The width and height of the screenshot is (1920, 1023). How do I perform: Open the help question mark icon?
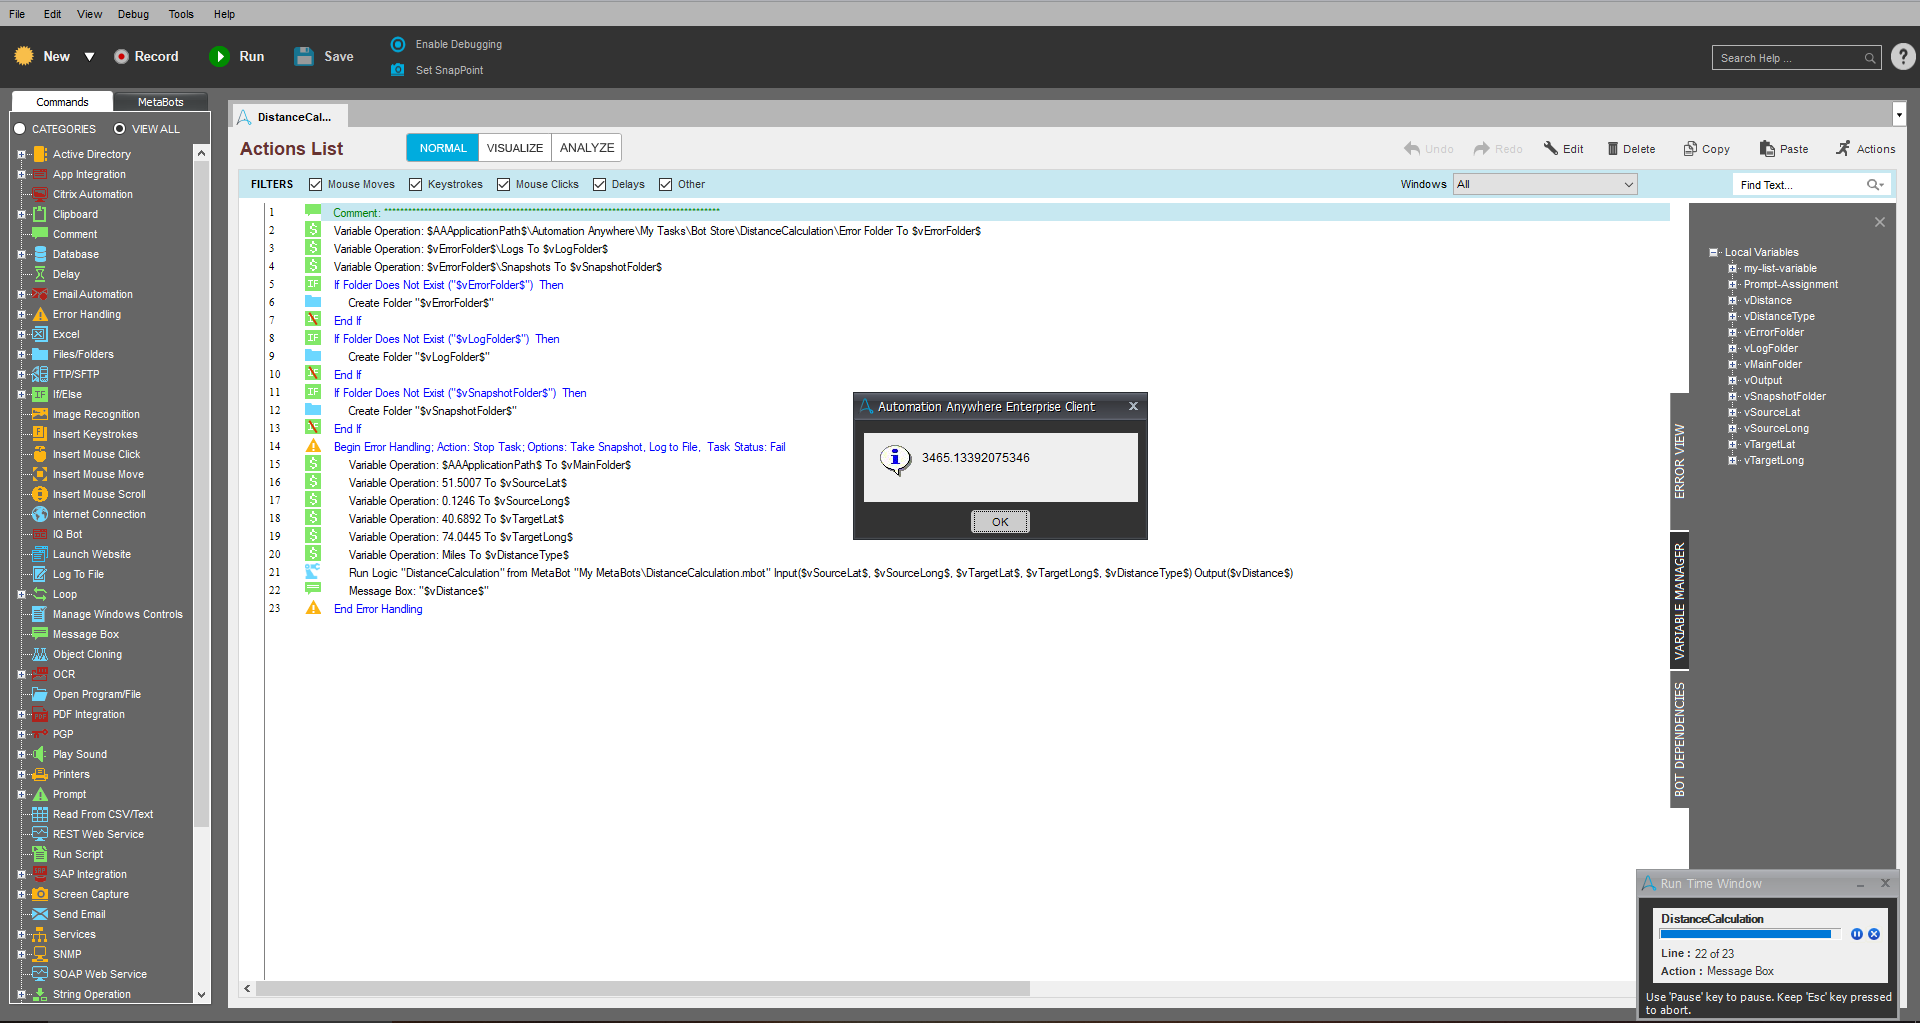[1903, 58]
